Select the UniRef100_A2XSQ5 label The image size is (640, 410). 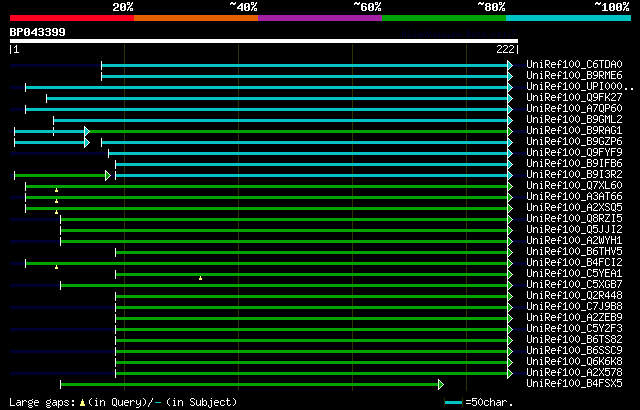574,208
